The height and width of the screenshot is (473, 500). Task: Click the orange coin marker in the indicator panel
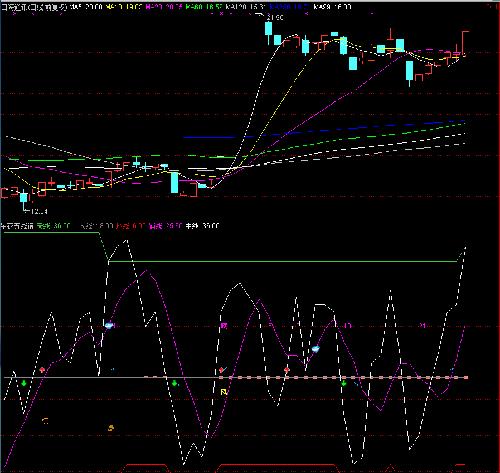coord(111,428)
